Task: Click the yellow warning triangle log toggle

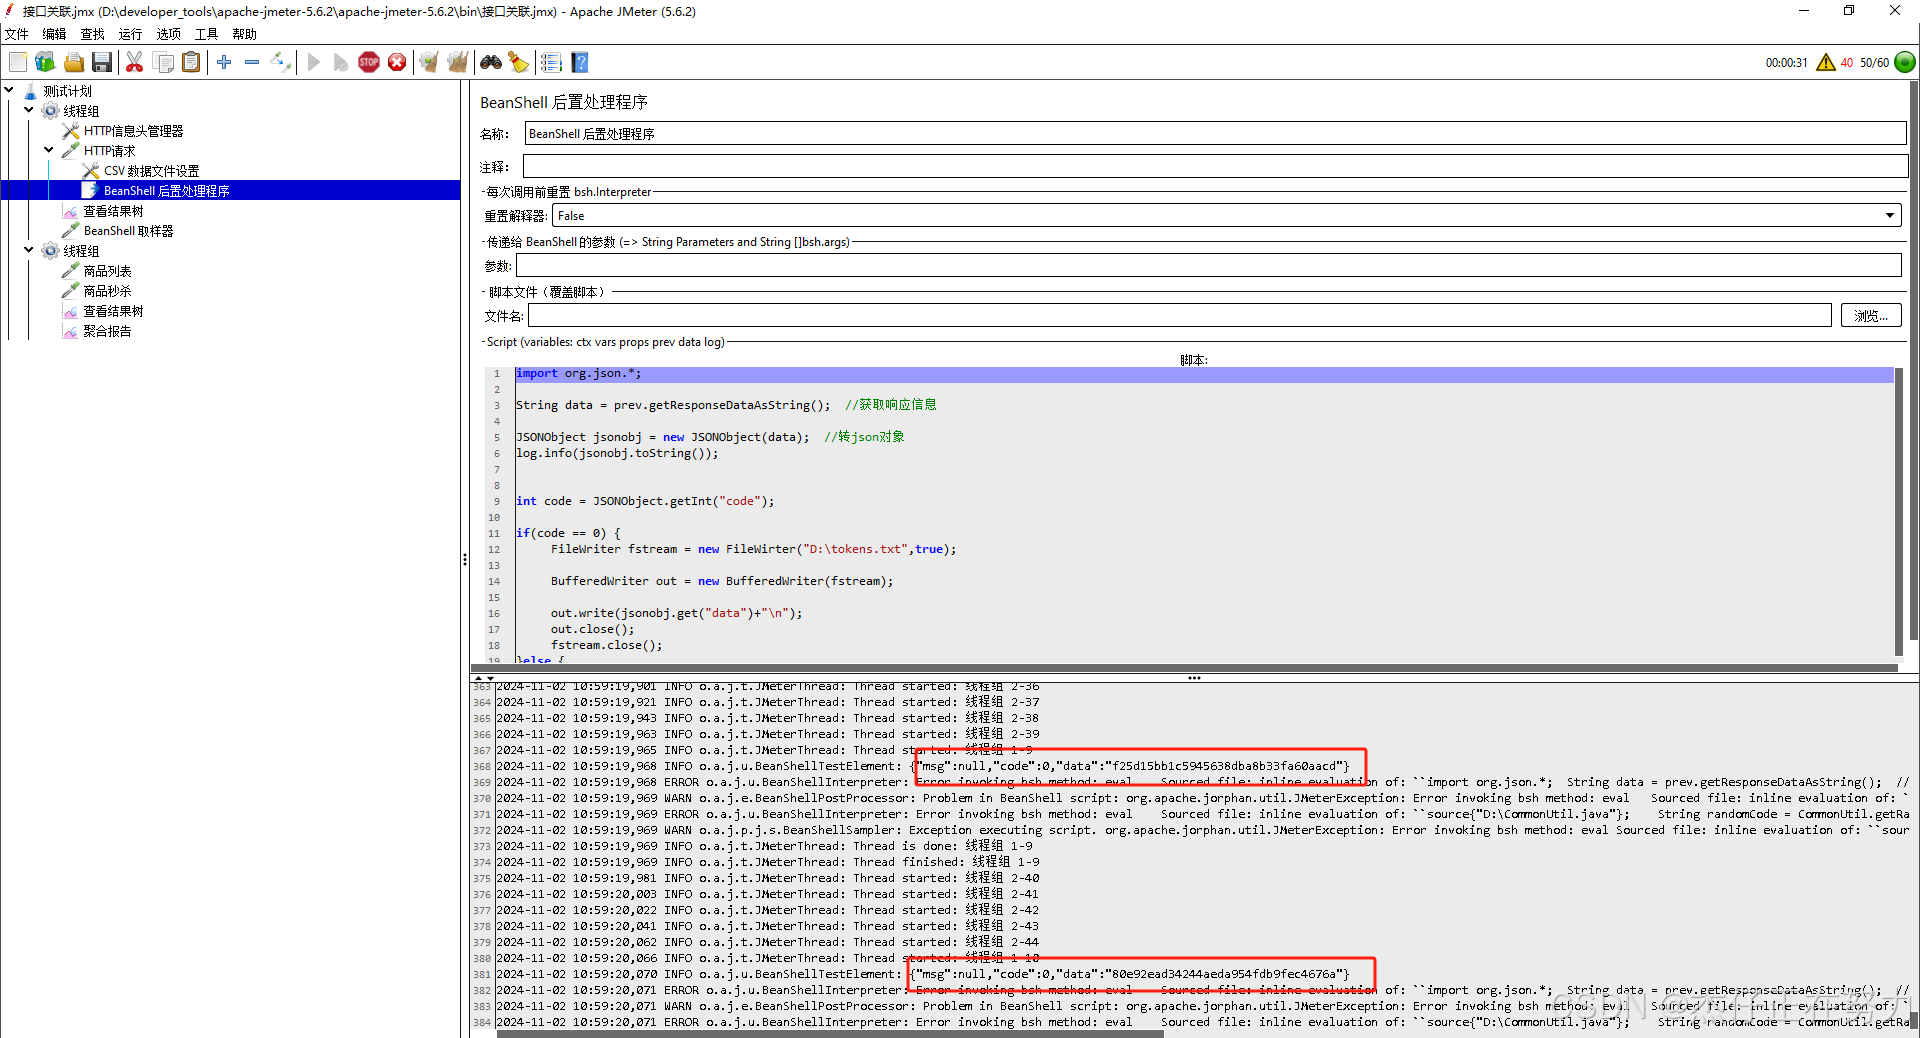Action: 1826,62
